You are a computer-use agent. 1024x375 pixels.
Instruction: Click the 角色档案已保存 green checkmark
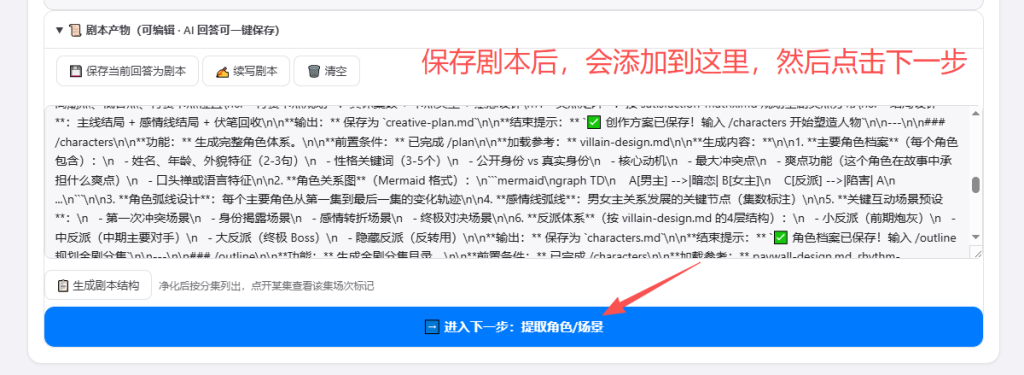[780, 237]
